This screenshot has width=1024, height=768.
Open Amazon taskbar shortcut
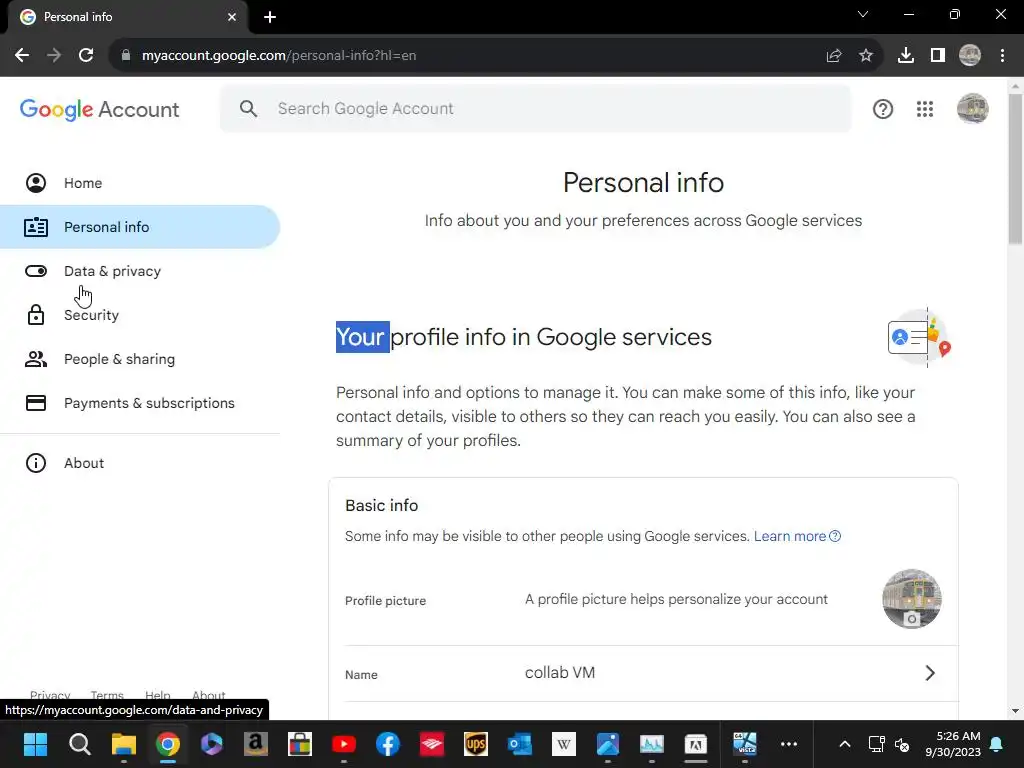coord(255,744)
